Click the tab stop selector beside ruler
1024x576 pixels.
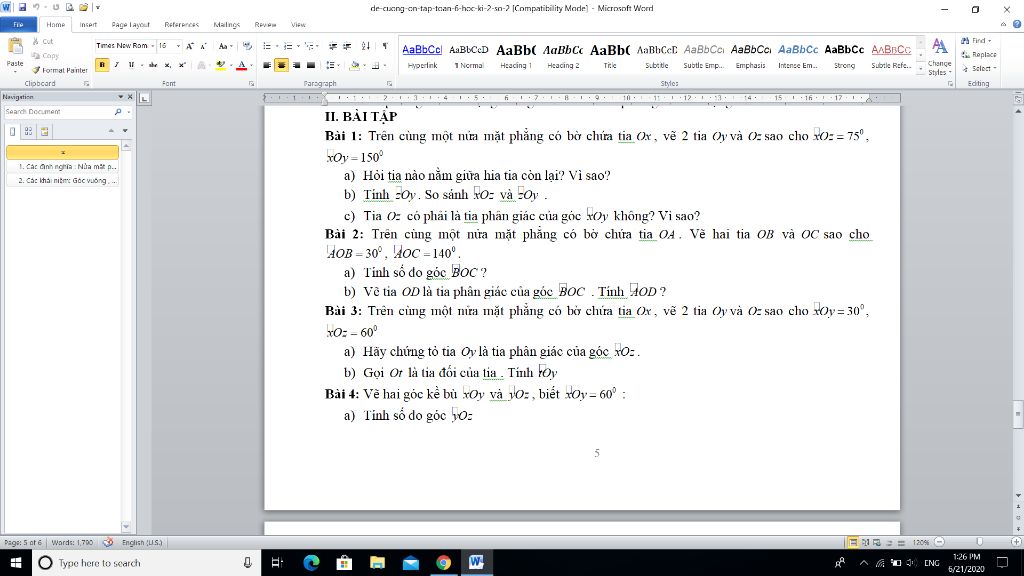(x=144, y=98)
